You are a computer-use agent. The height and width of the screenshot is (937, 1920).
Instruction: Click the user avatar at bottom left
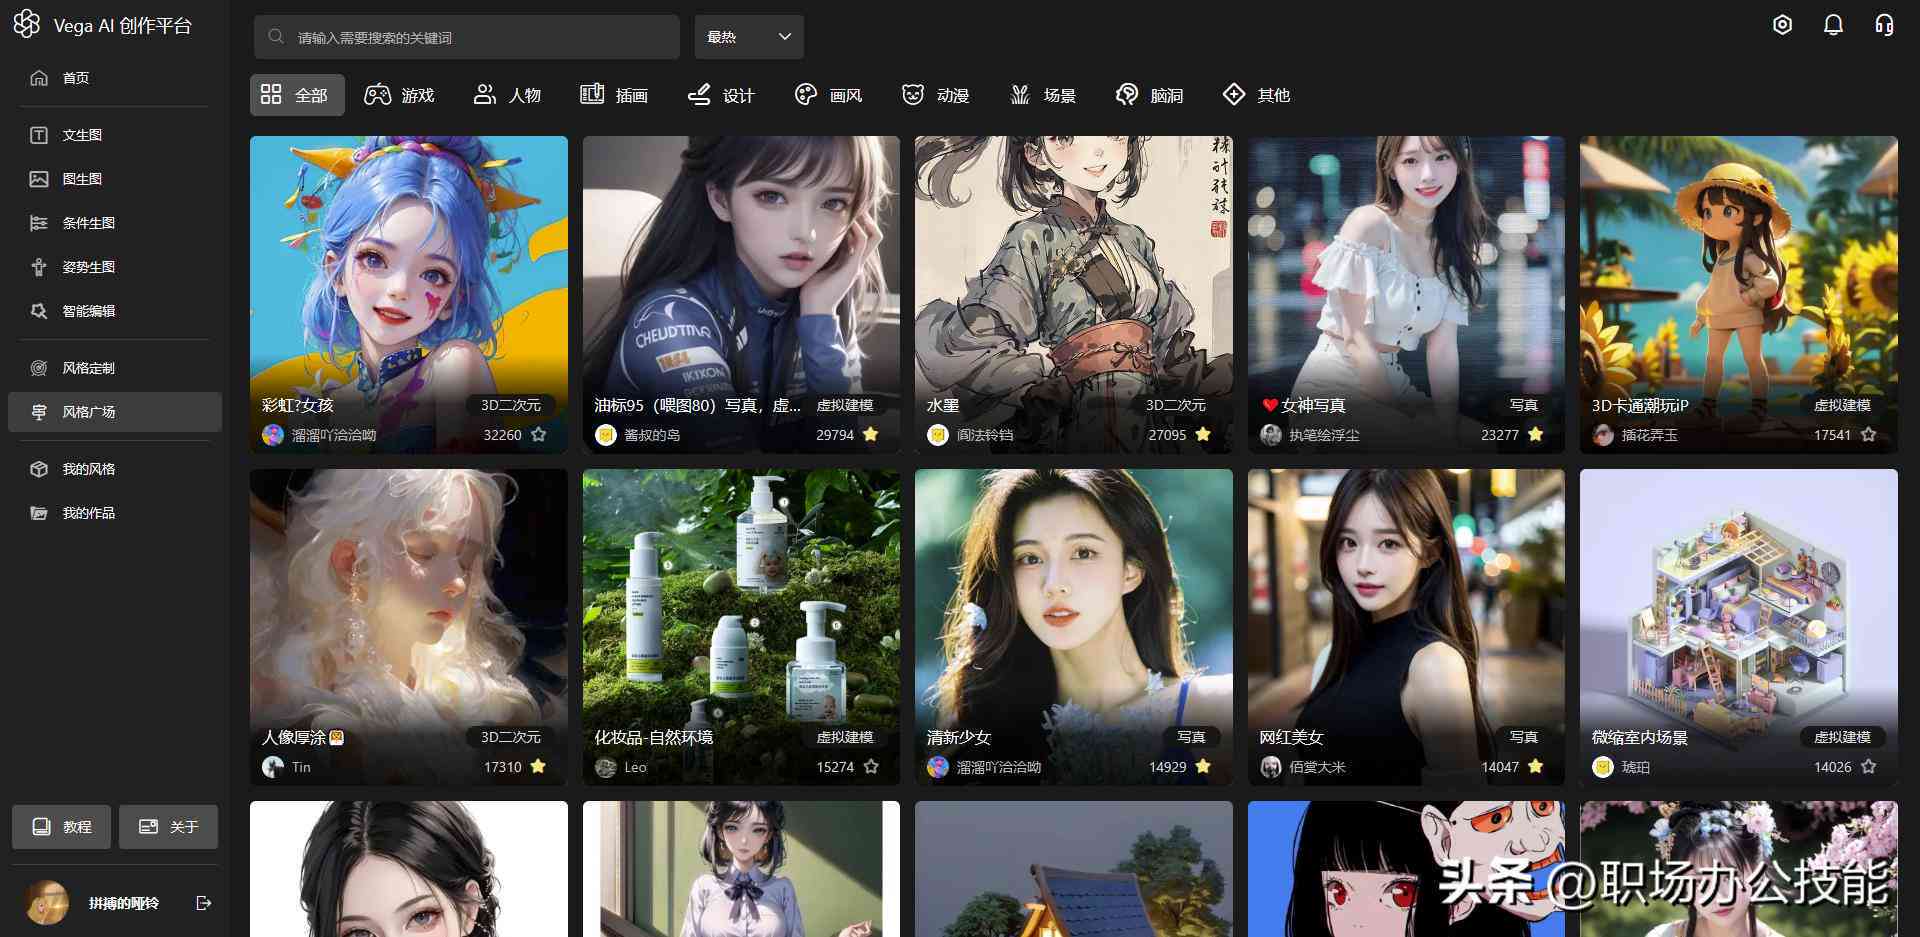(x=46, y=902)
